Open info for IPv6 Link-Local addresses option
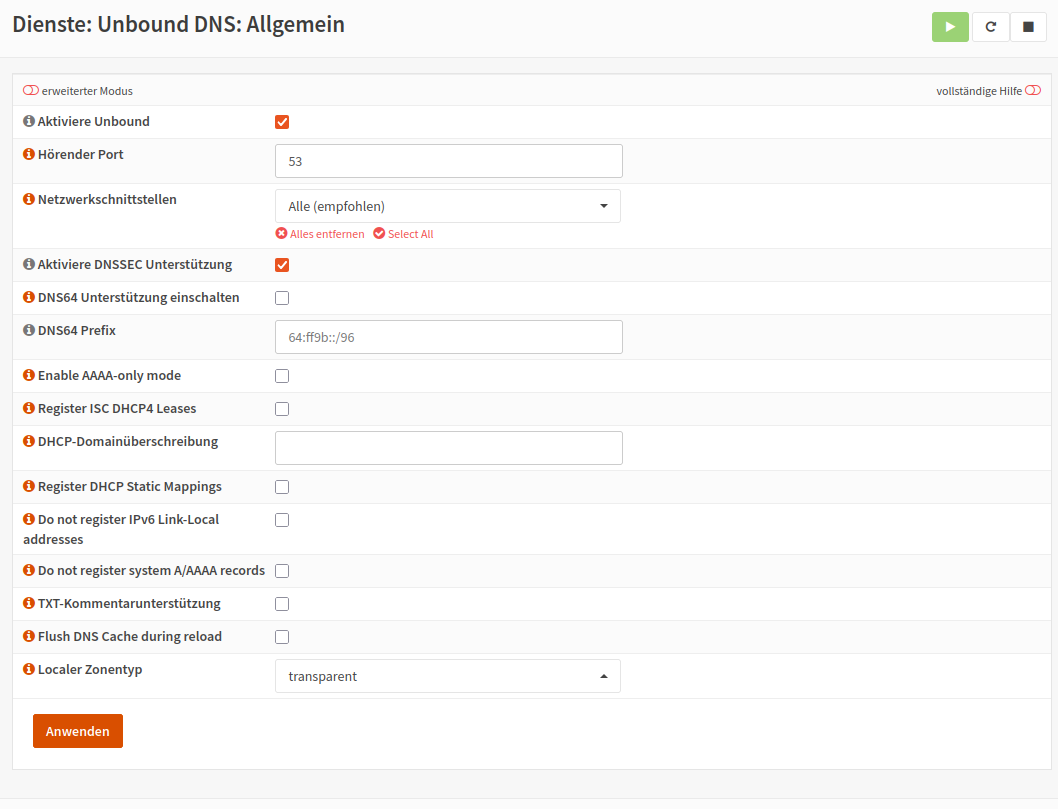1058x809 pixels. click(29, 519)
